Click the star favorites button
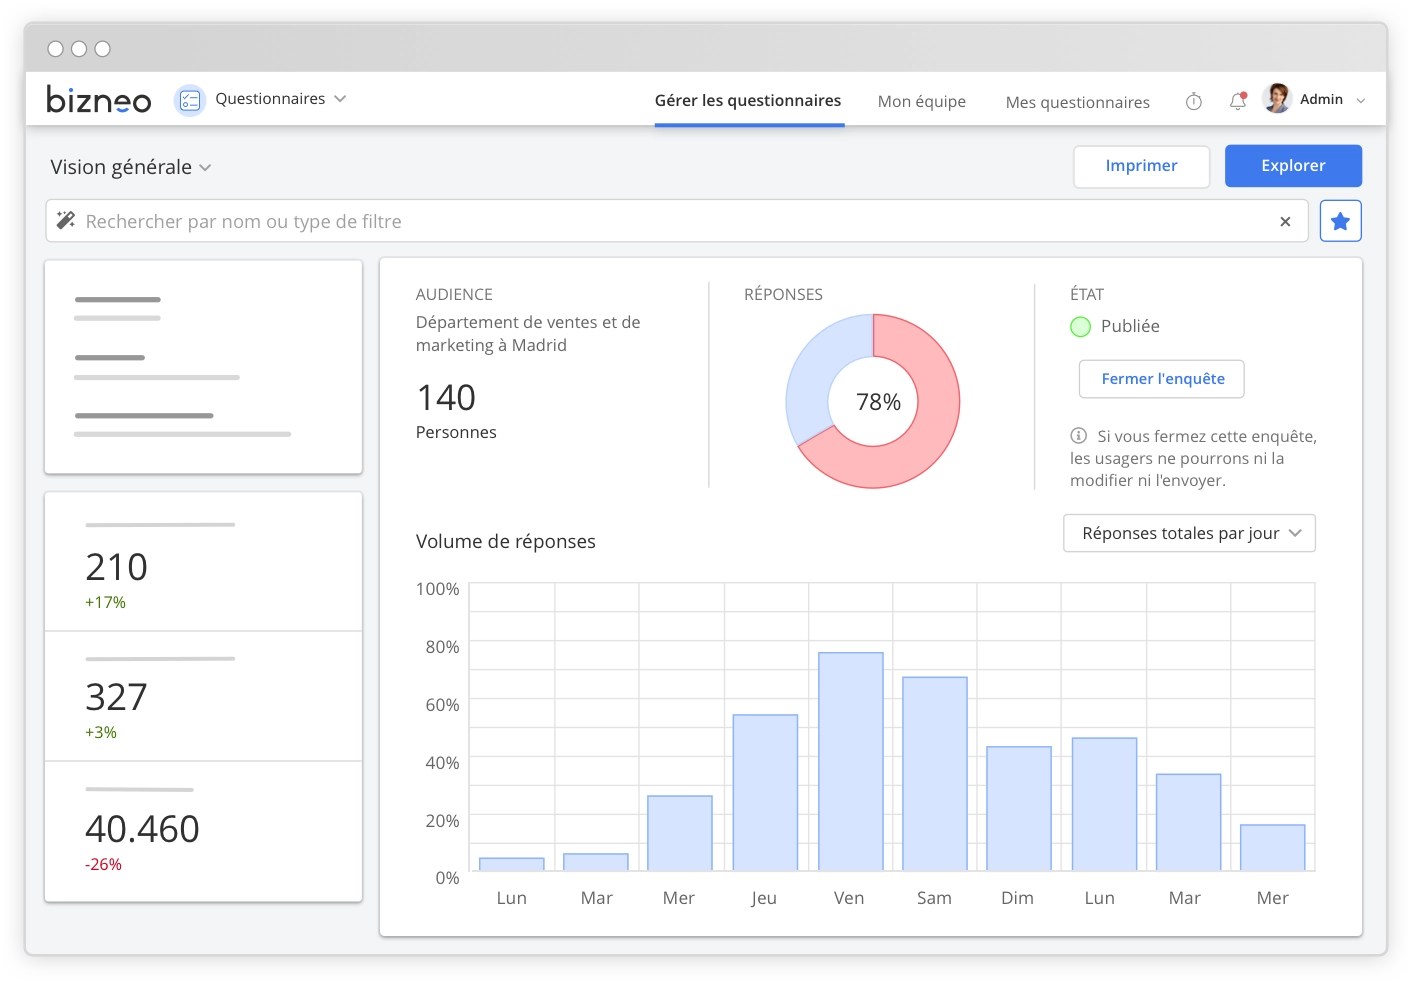1412x982 pixels. tap(1341, 221)
